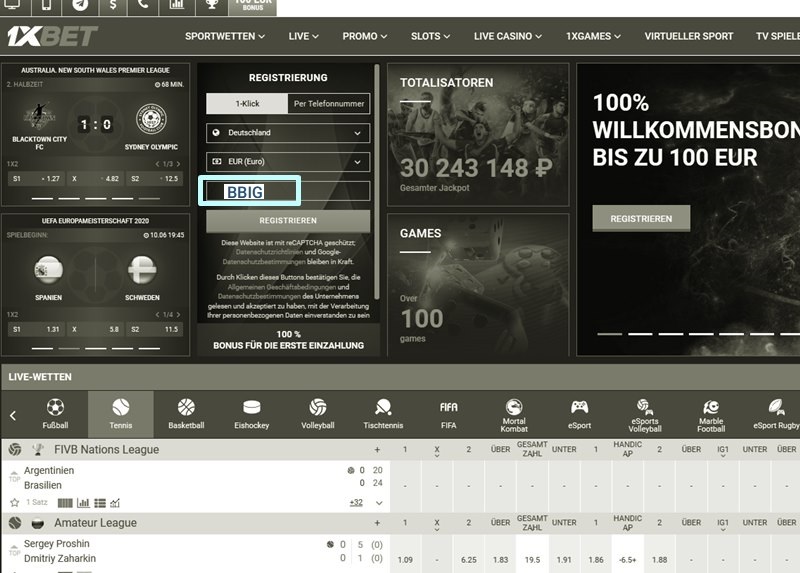Open the Datenschutzrichtlinien link
Image resolution: width=800 pixels, height=573 pixels.
270,252
